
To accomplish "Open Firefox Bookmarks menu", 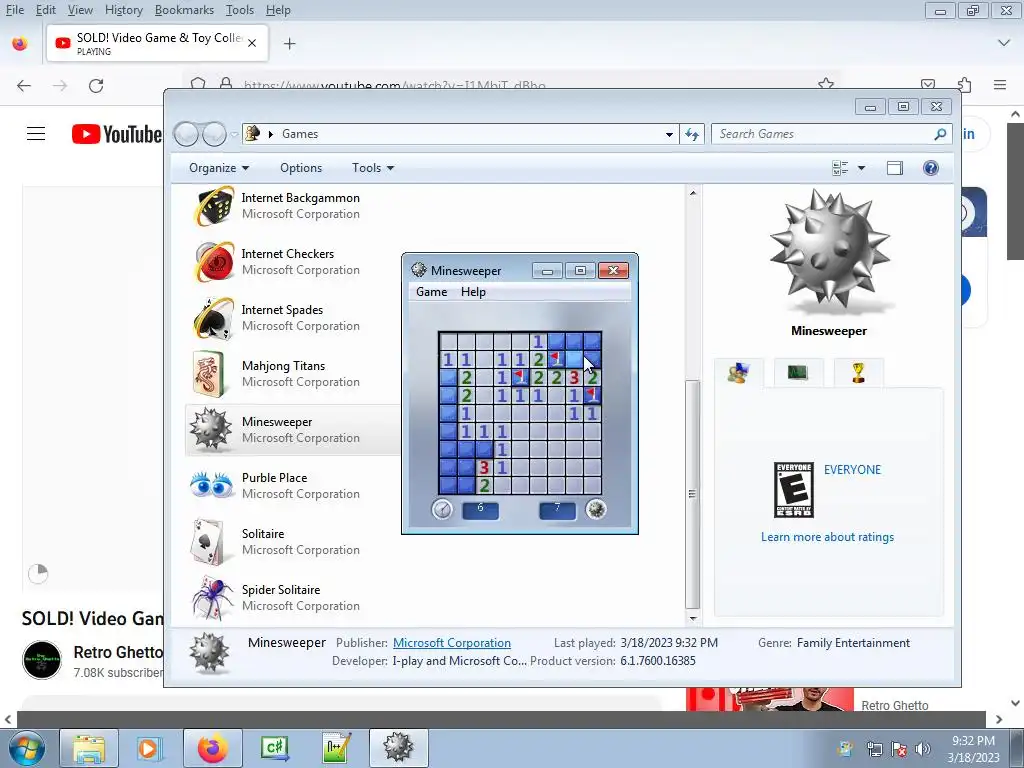I will pos(184,10).
